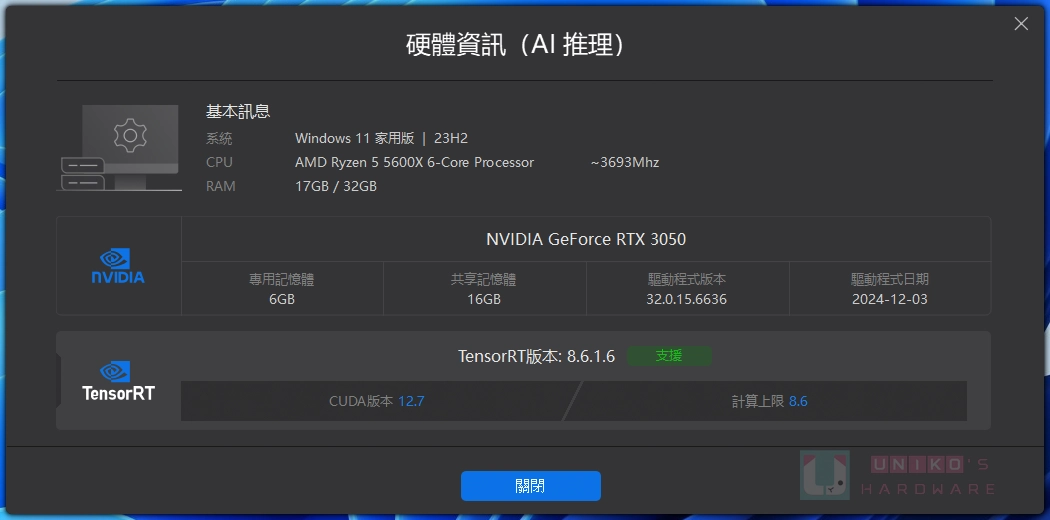This screenshot has width=1050, height=520.
Task: Click TensorRT版本: 8.6.1.6 text
Action: point(536,356)
